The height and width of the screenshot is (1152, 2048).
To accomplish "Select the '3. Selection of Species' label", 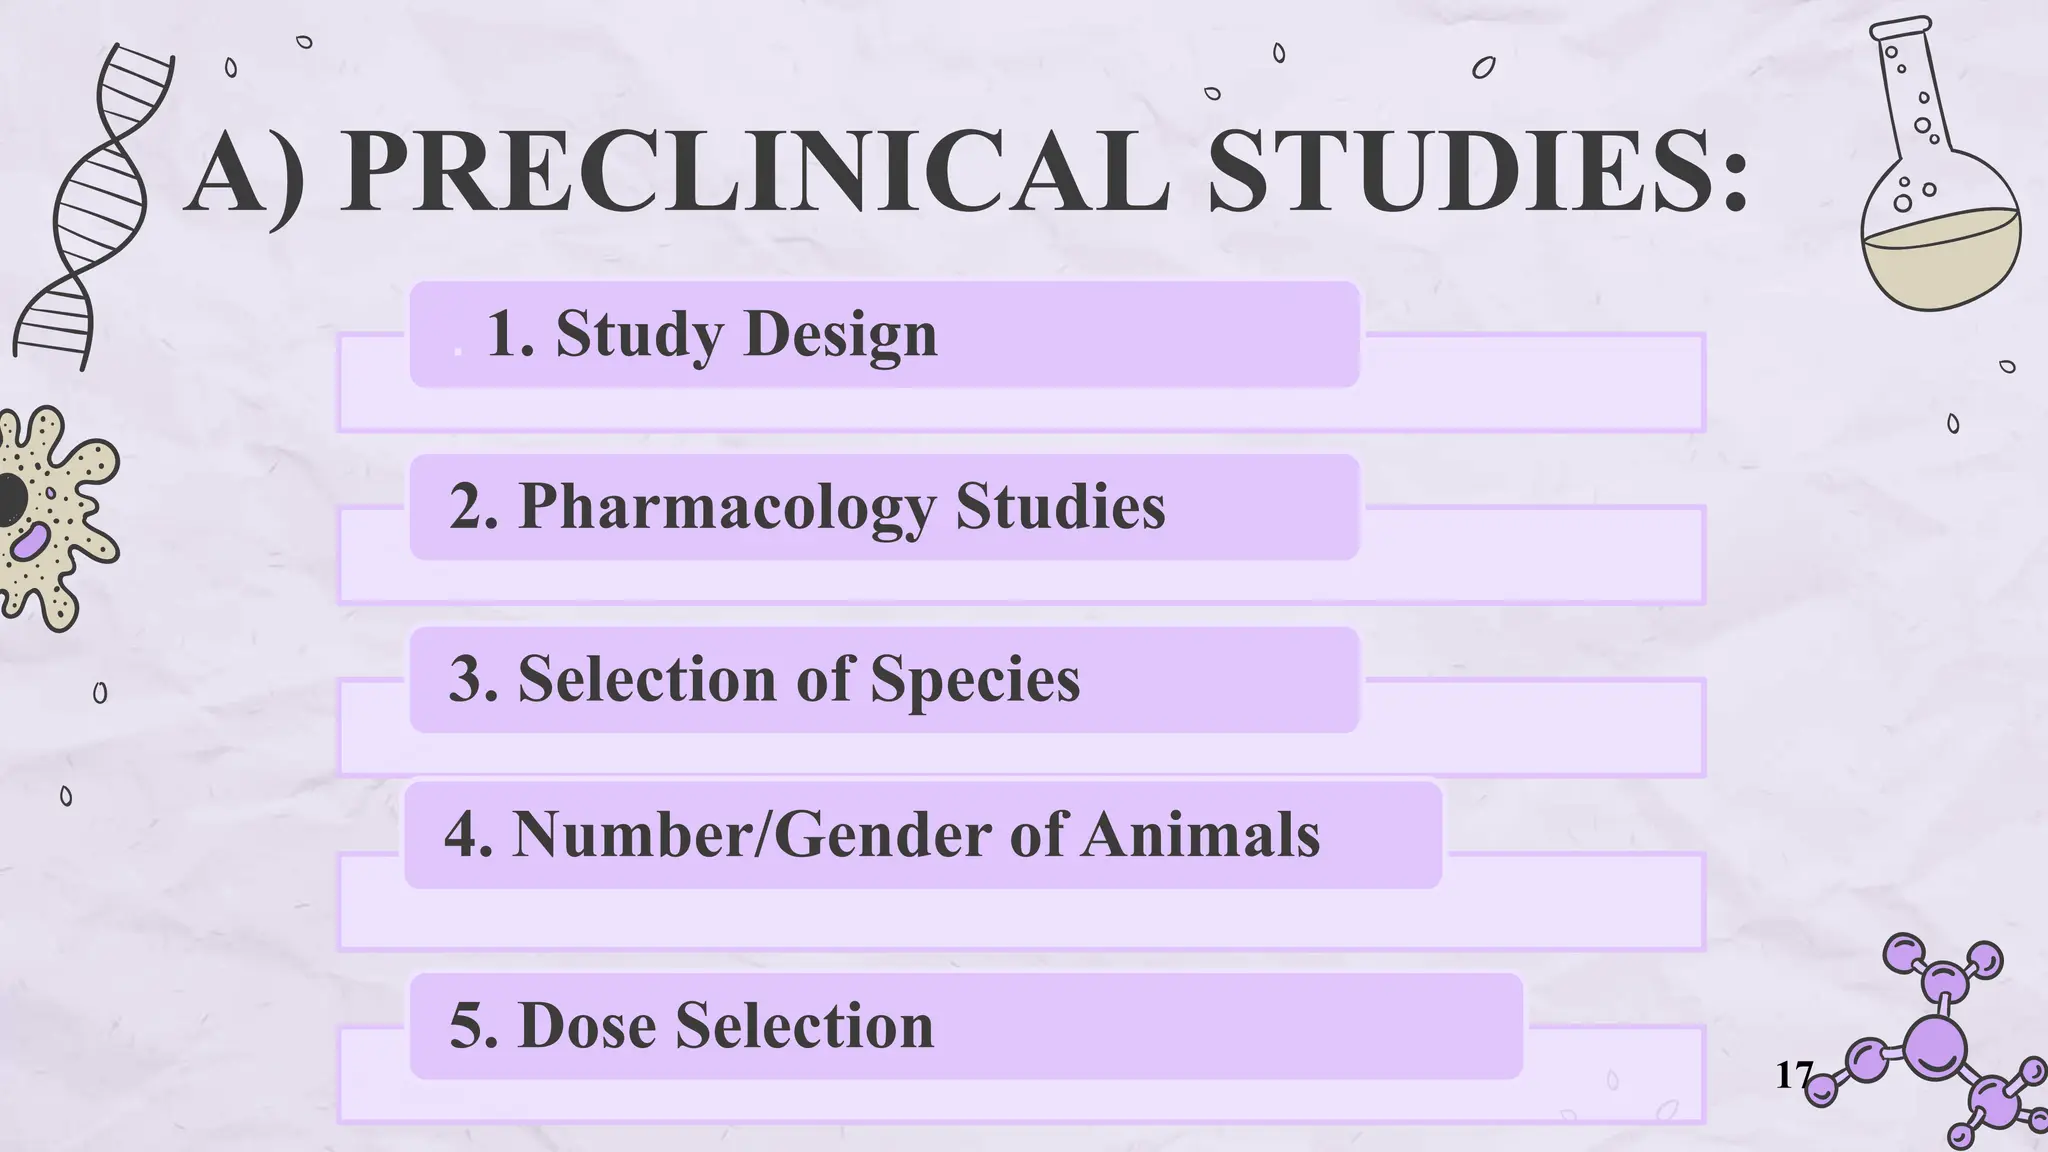I will click(764, 679).
